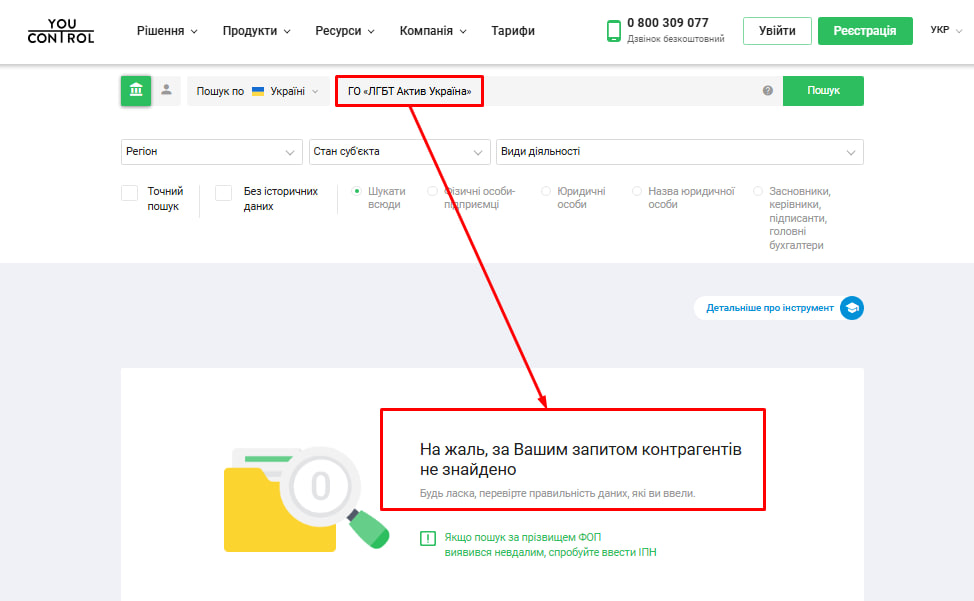Click the YouControl logo
This screenshot has height=601, width=974.
coord(61,31)
